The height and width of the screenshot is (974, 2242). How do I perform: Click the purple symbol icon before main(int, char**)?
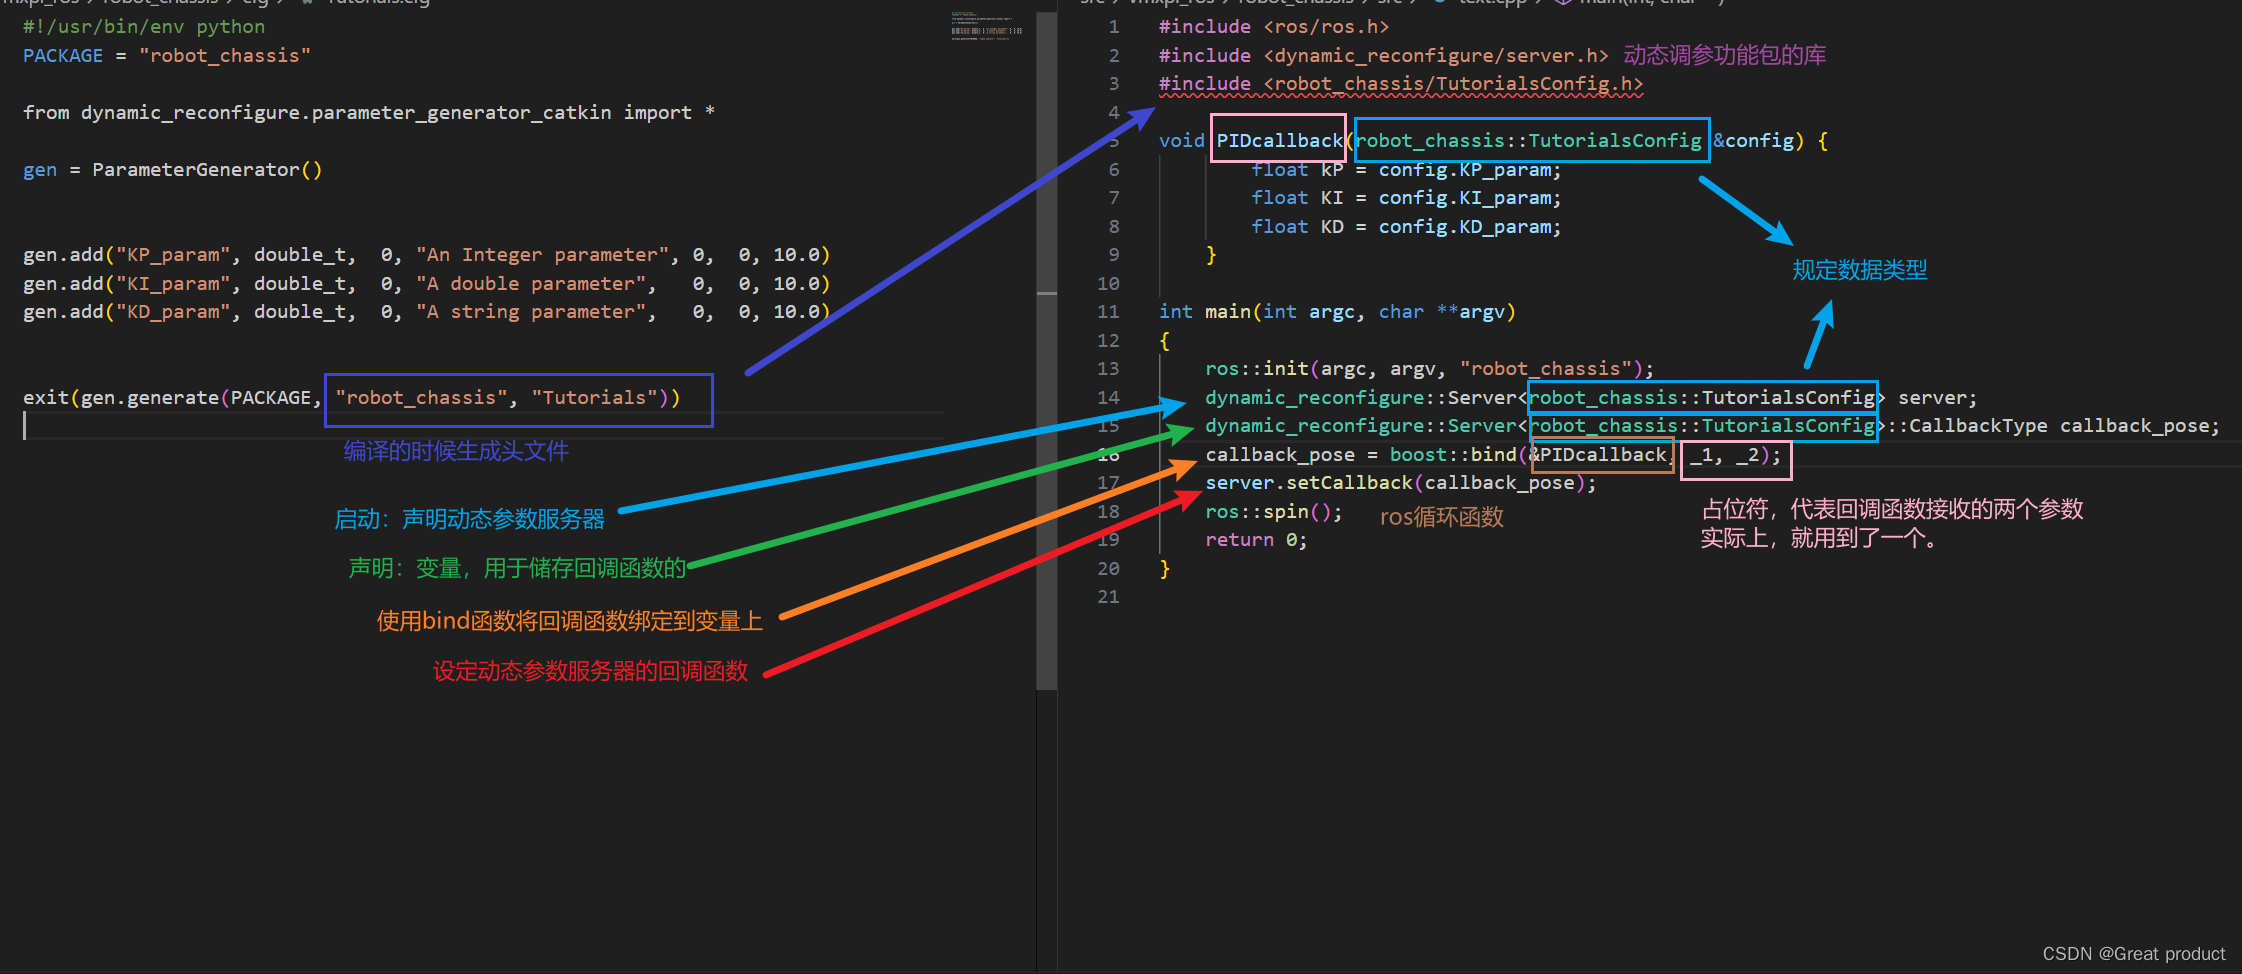1563,4
